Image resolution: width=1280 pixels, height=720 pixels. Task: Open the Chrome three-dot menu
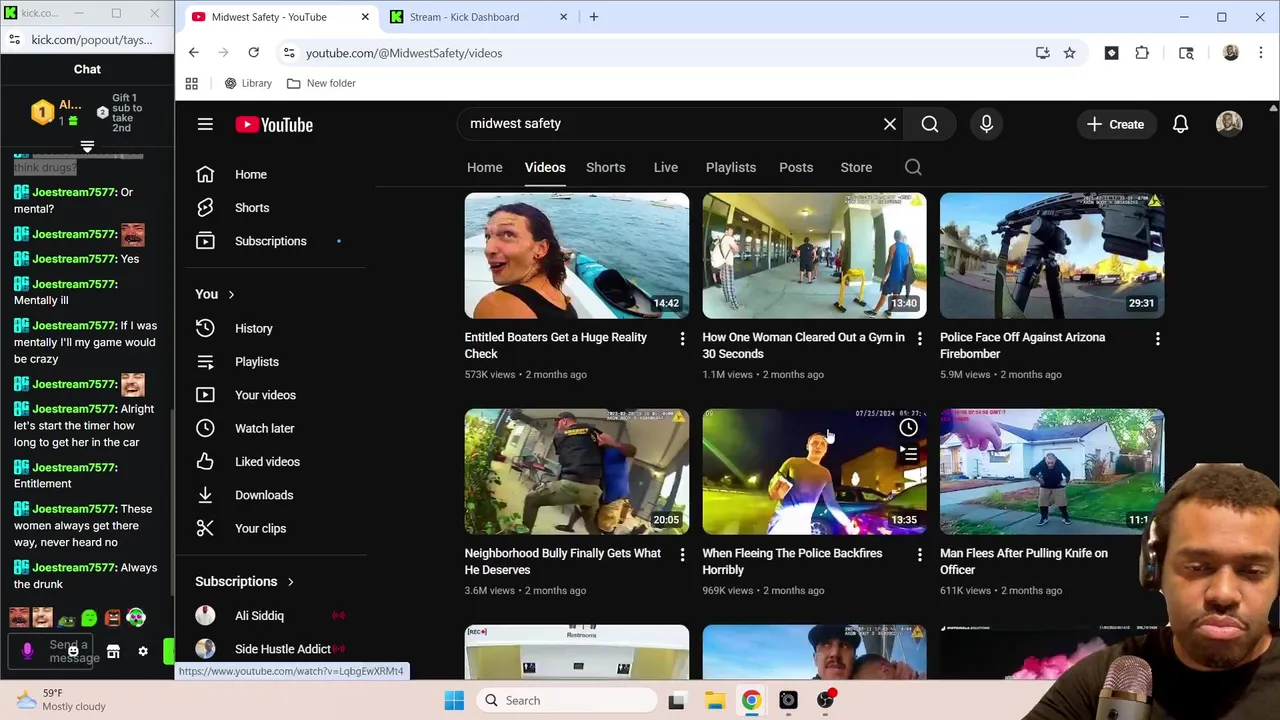(1260, 53)
